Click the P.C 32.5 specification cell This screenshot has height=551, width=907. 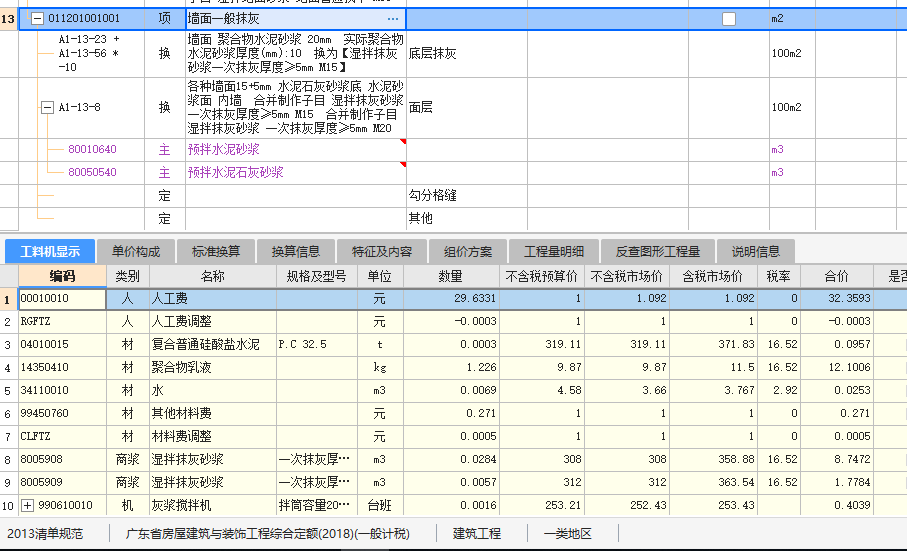coord(317,345)
